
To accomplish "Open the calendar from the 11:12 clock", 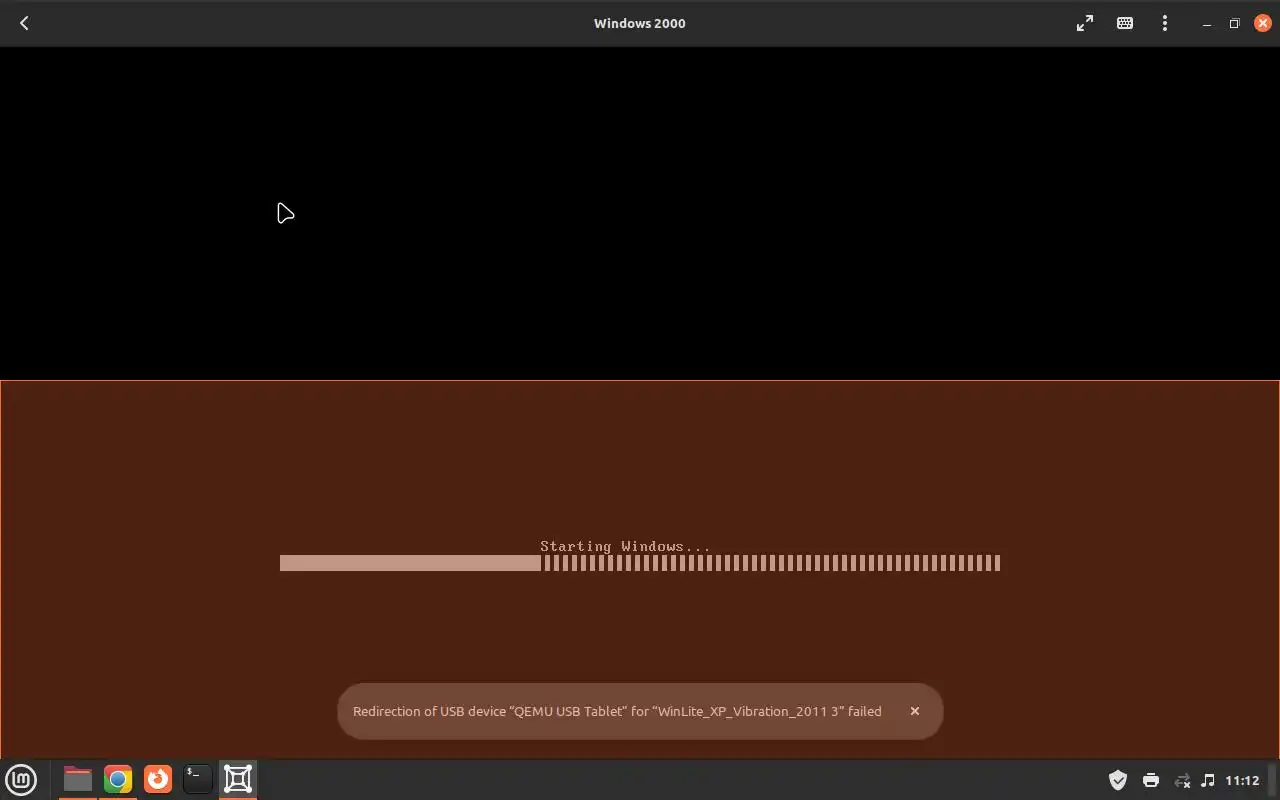I will tap(1242, 780).
